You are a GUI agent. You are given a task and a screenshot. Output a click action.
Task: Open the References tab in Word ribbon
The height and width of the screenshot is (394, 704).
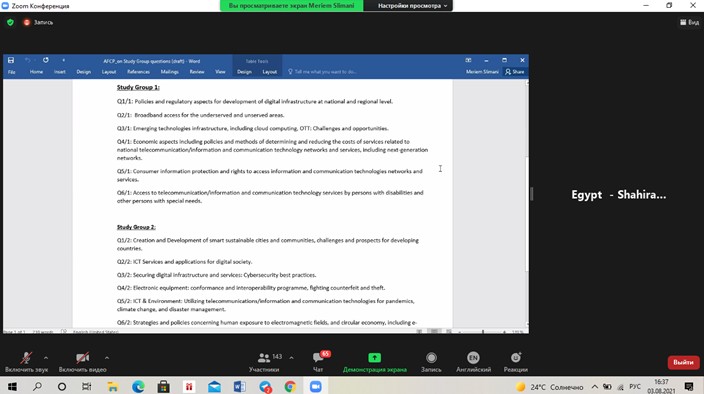coord(138,72)
